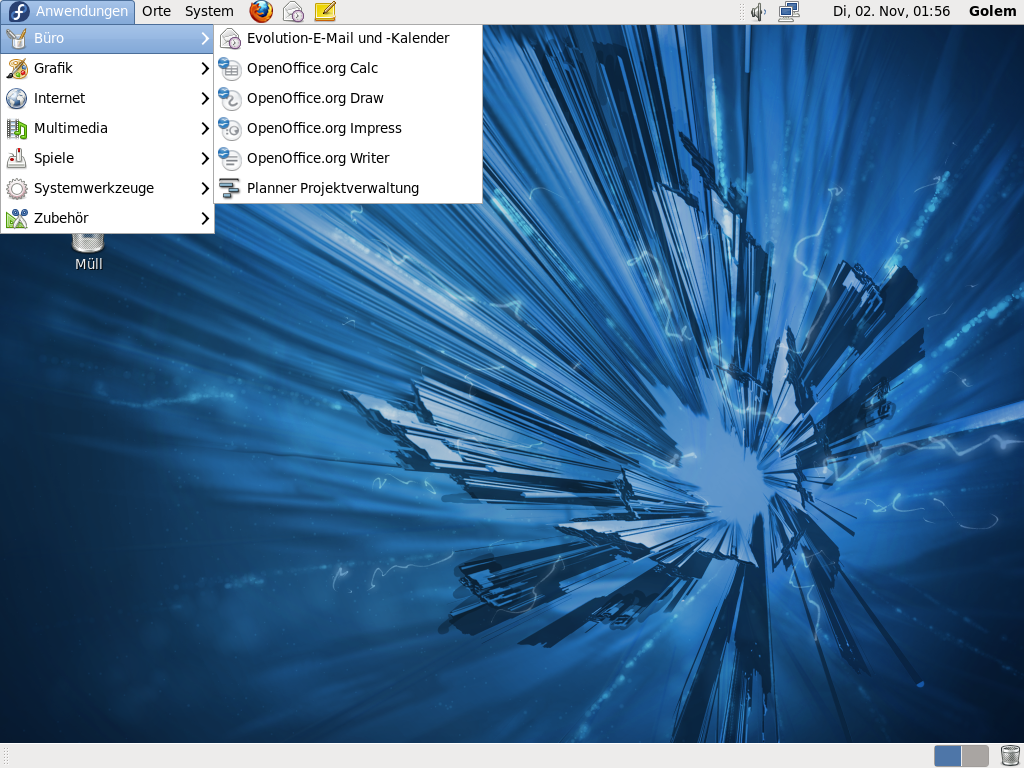This screenshot has width=1024, height=768.
Task: Click the Fedora logo menu icon
Action: (x=18, y=12)
